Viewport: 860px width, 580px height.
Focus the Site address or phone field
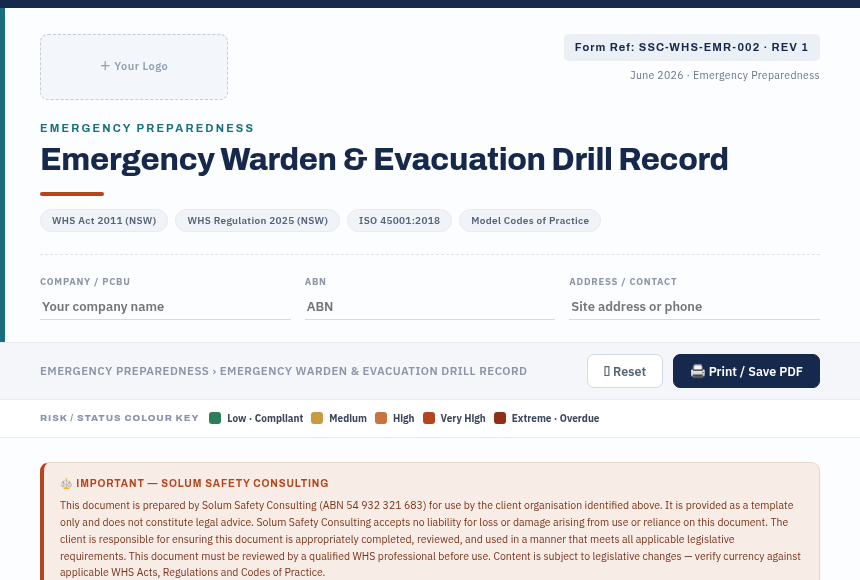[x=694, y=307]
